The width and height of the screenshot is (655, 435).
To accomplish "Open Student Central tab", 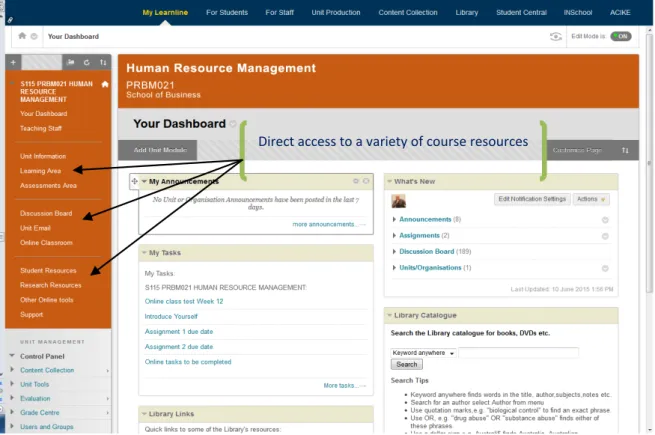I will point(521,13).
